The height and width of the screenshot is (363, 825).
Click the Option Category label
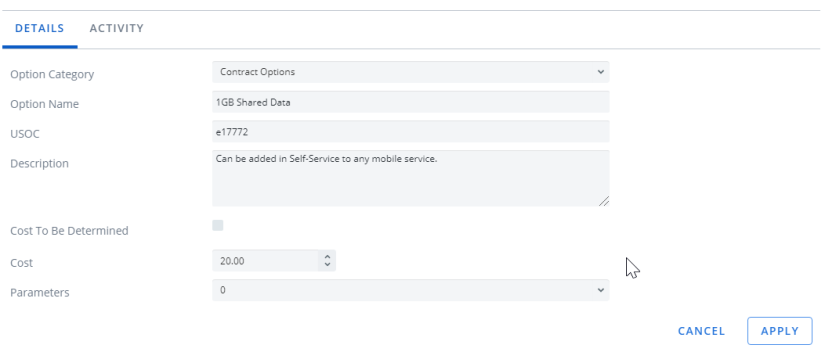coord(52,74)
